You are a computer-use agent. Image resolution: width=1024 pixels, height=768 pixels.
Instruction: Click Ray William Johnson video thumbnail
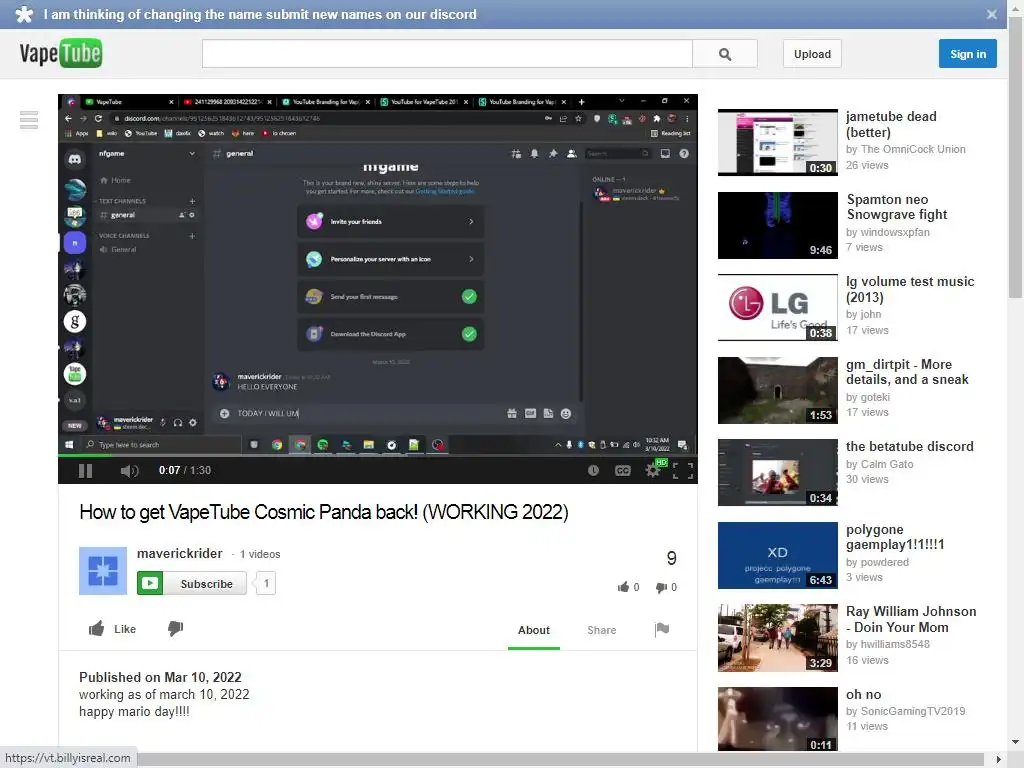coord(777,638)
